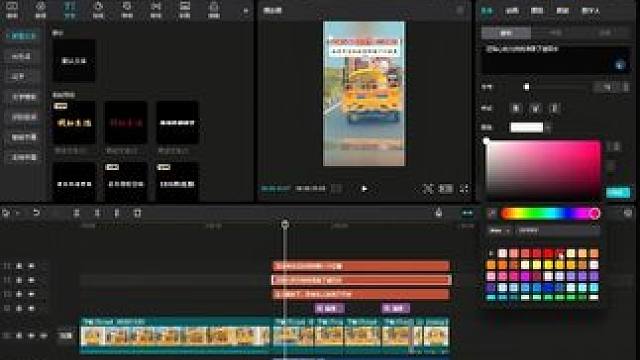640x360 pixels.
Task: Click the Transitions icon in top toolbar
Action: click(x=156, y=9)
